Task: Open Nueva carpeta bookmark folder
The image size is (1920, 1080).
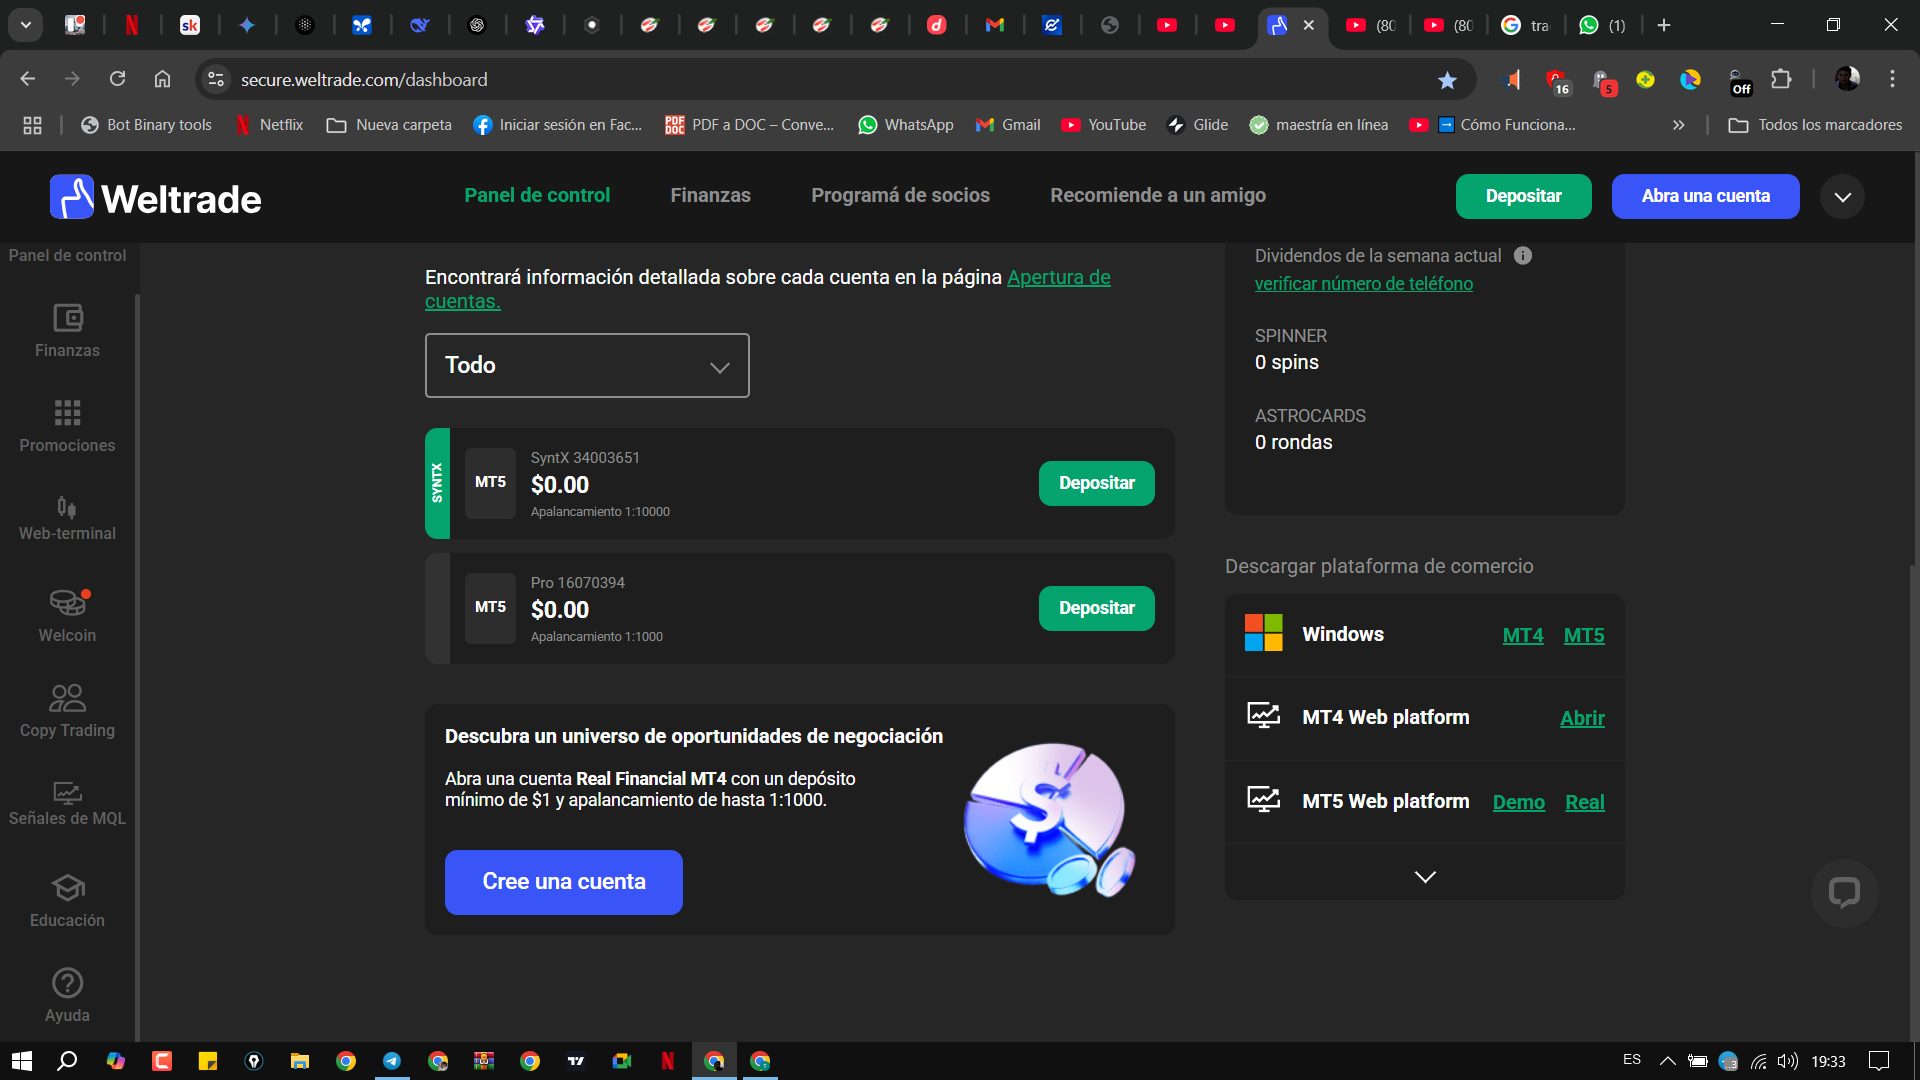Action: [x=389, y=125]
